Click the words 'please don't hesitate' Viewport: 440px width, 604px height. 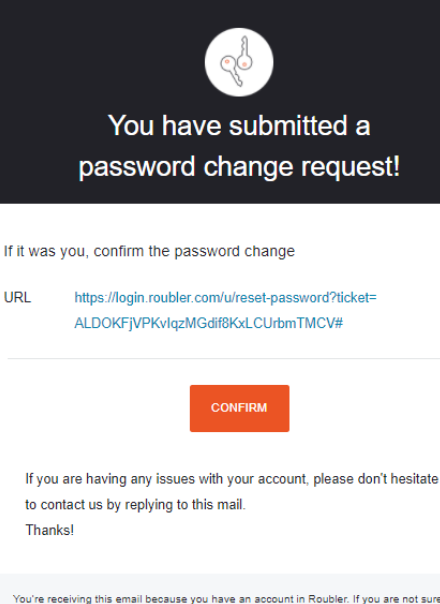coord(376,479)
